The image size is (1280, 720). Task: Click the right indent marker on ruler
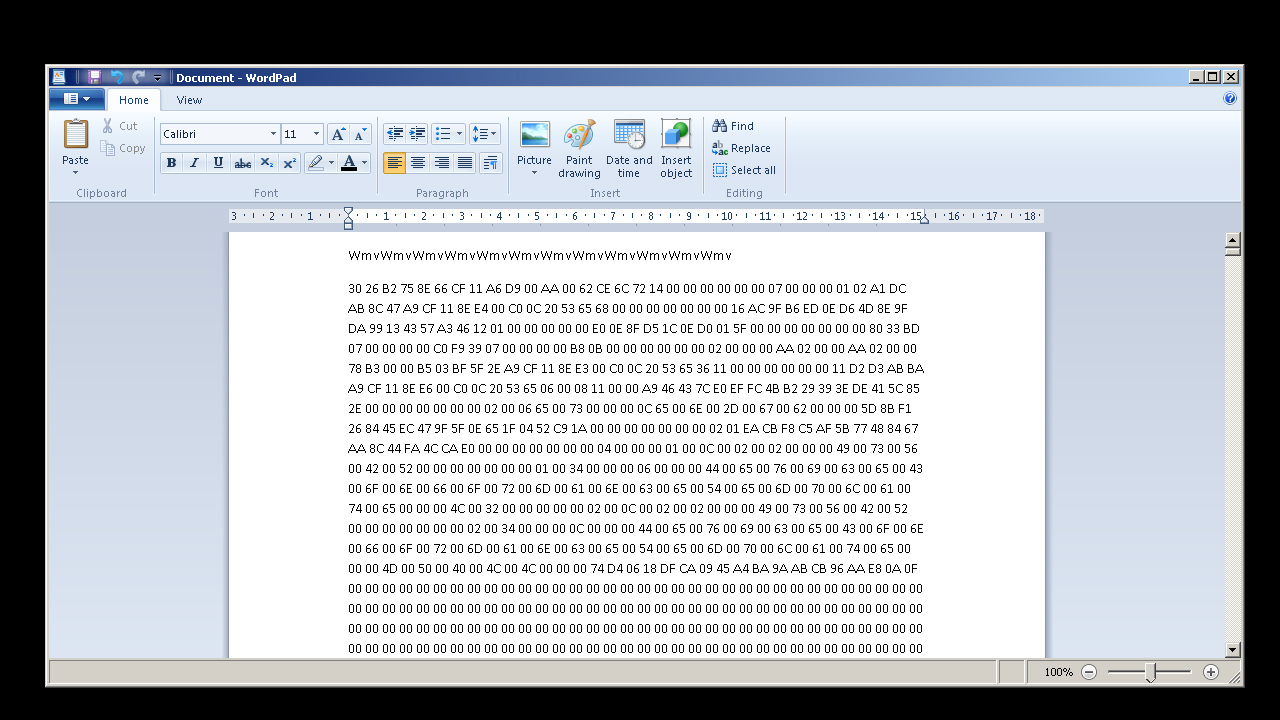pyautogui.click(x=924, y=219)
